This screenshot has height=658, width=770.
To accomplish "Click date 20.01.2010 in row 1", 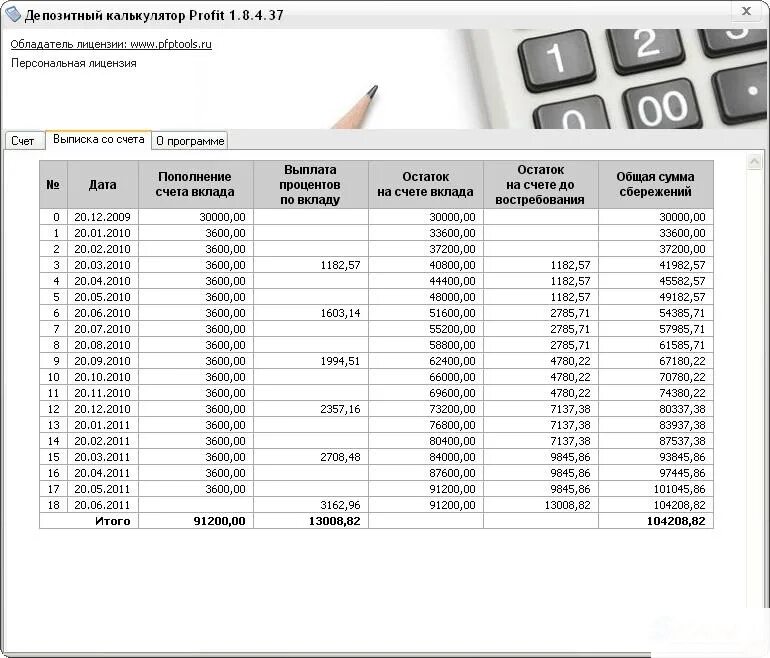I will click(x=103, y=233).
